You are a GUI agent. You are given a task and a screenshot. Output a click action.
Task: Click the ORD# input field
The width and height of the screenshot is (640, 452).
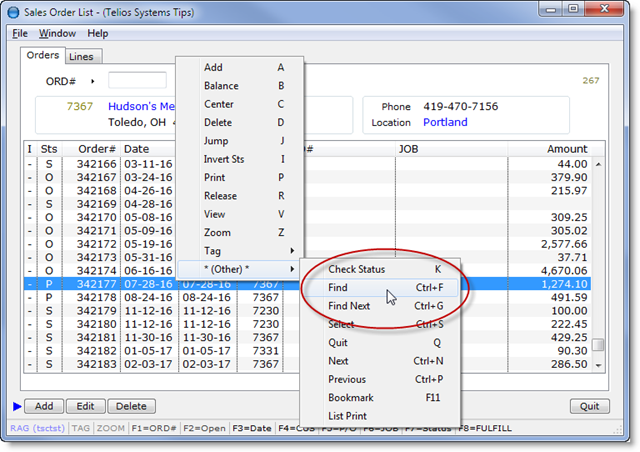tap(137, 80)
